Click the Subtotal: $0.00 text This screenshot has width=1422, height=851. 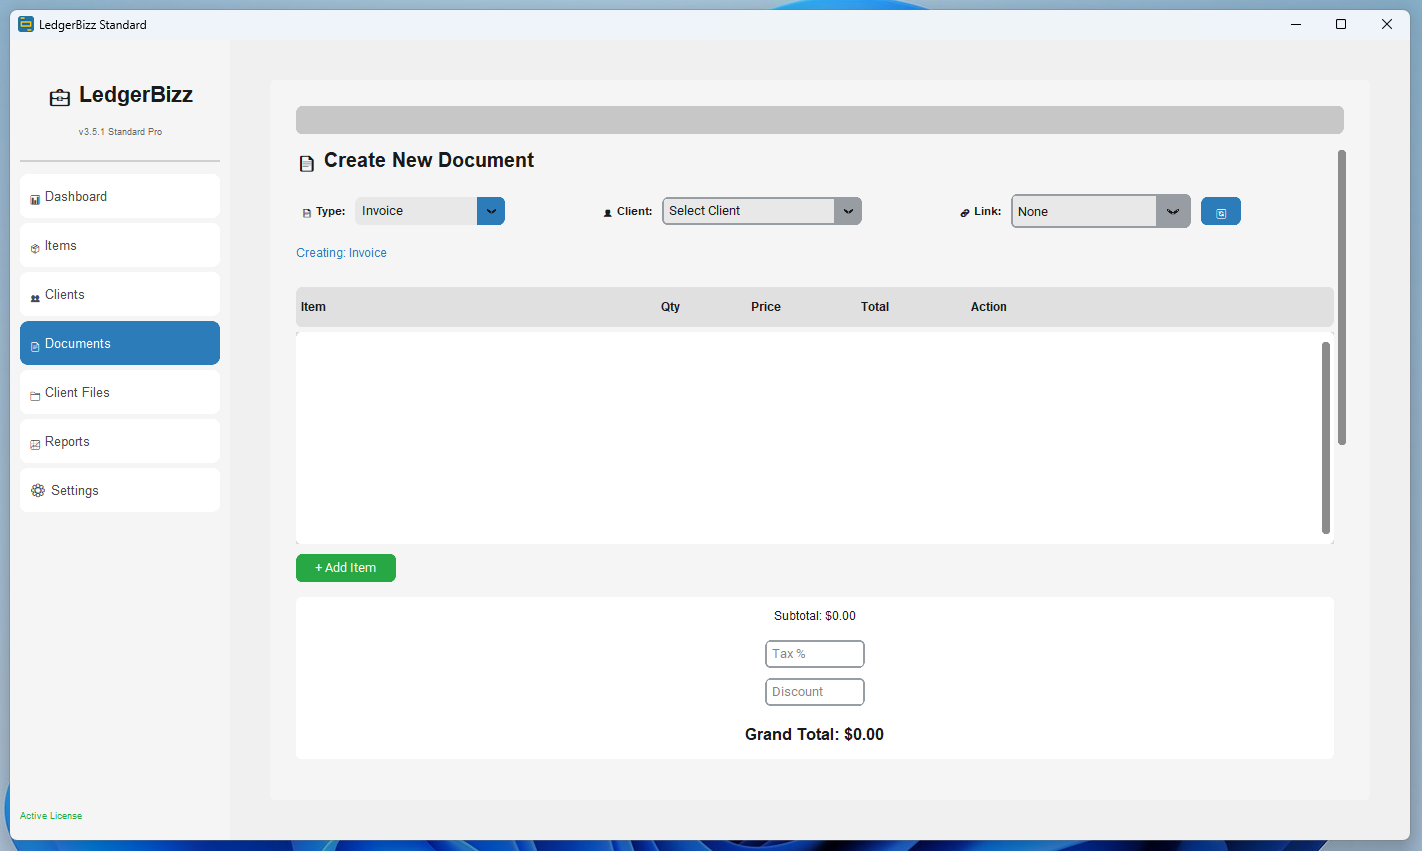(x=815, y=616)
